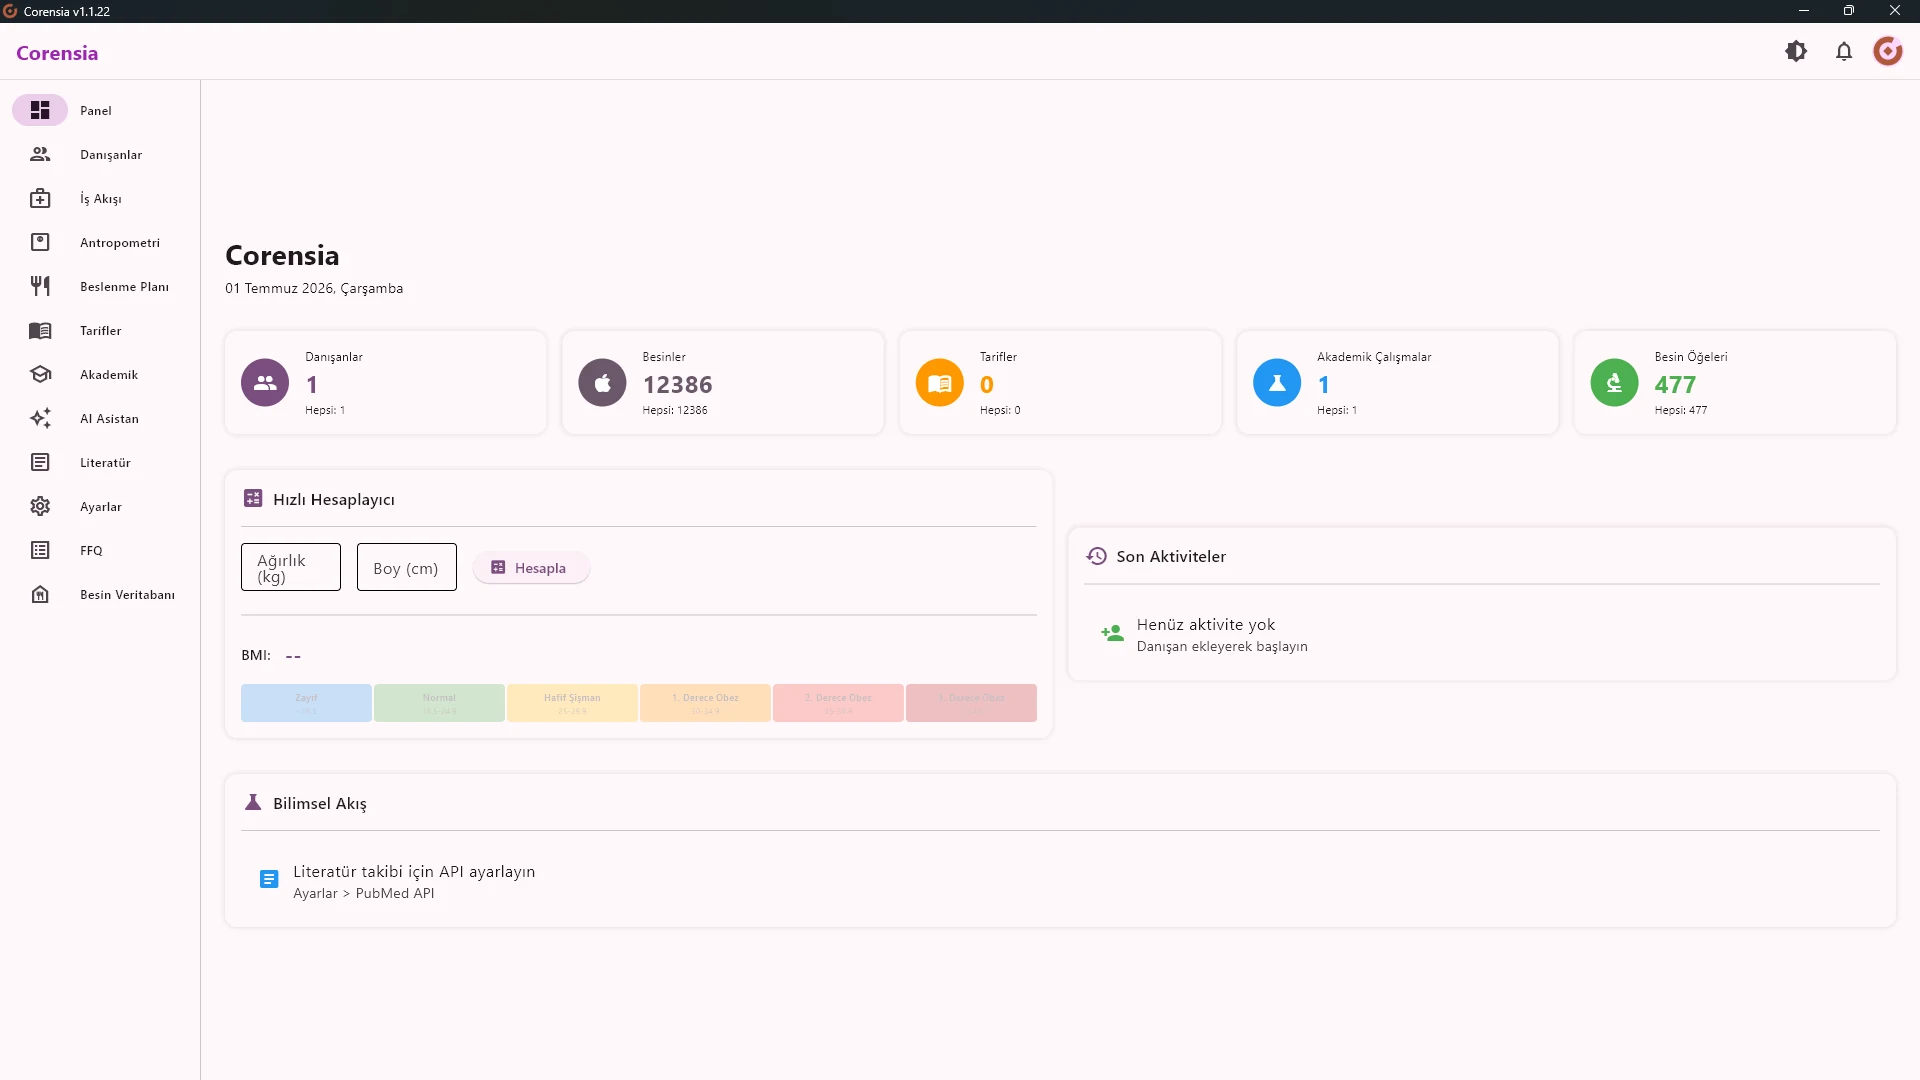Focus the Ağırlık (kg) input field
This screenshot has height=1080, width=1920.
point(291,567)
